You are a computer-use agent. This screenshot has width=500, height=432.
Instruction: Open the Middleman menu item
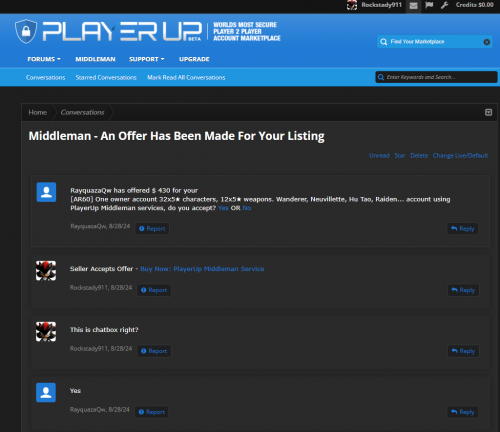click(x=95, y=59)
